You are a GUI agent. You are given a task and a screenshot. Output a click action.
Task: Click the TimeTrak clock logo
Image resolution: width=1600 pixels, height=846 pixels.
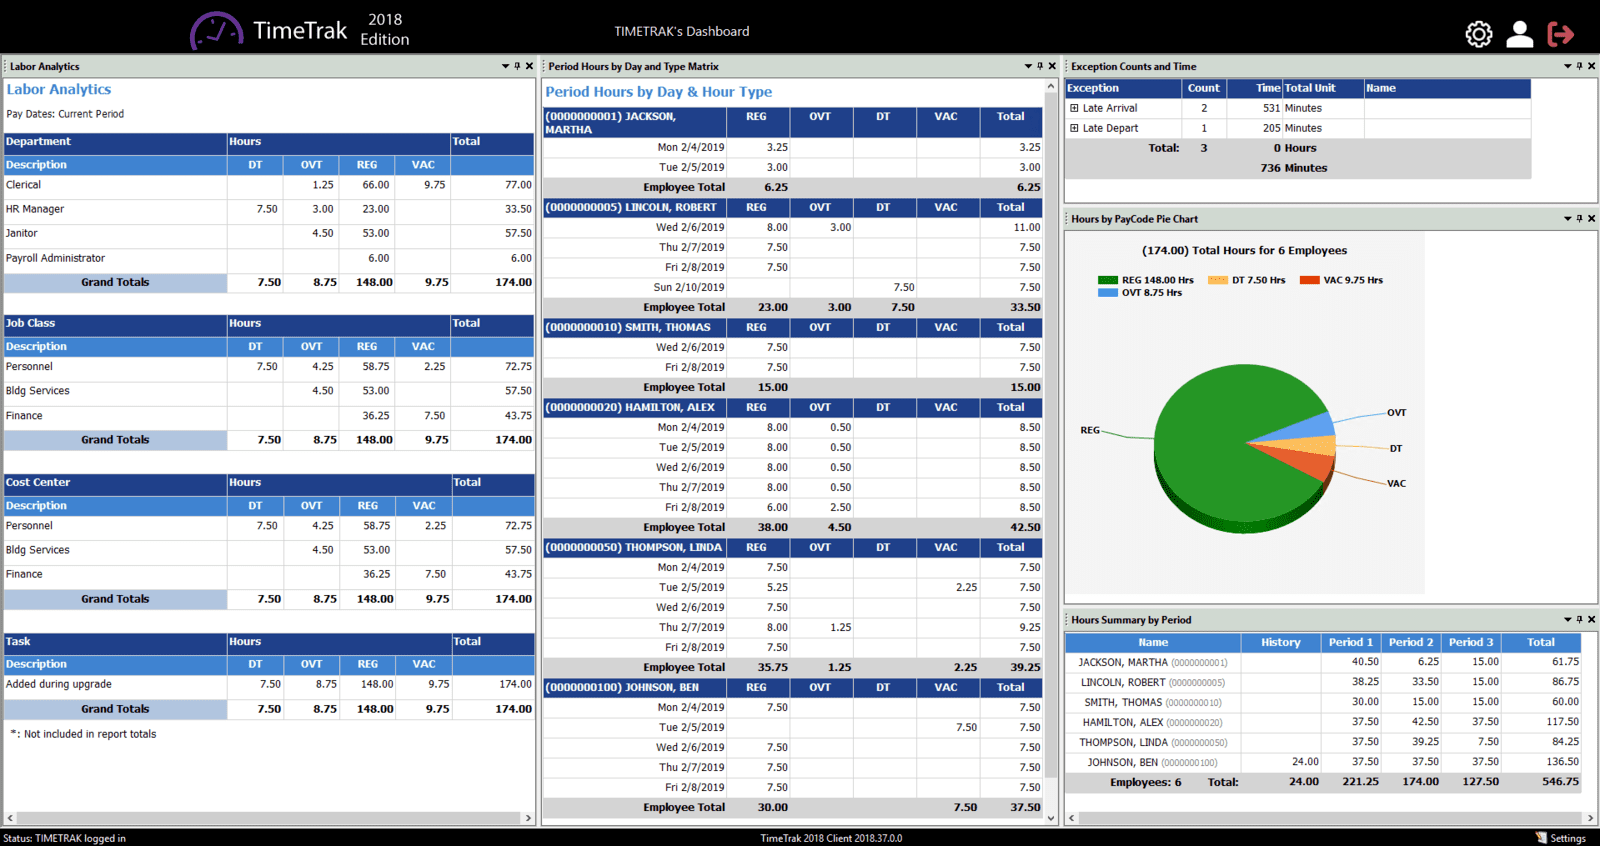tap(216, 31)
